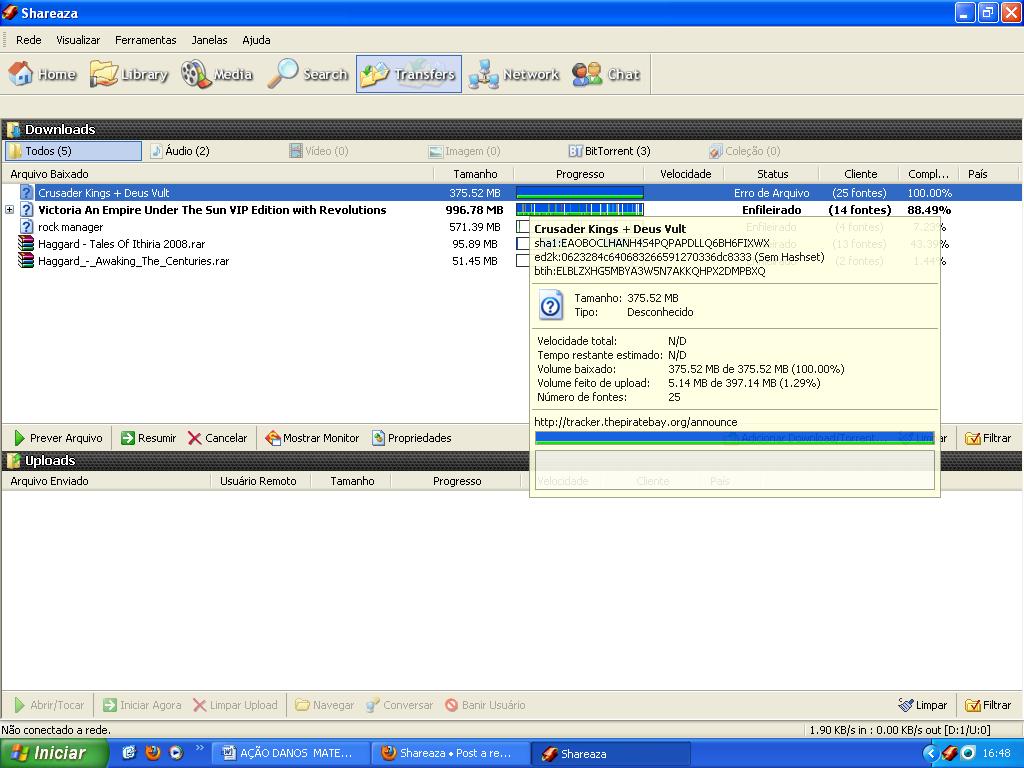Viewport: 1024px width, 768px height.
Task: Resume the download with Resumir
Action: pyautogui.click(x=148, y=438)
